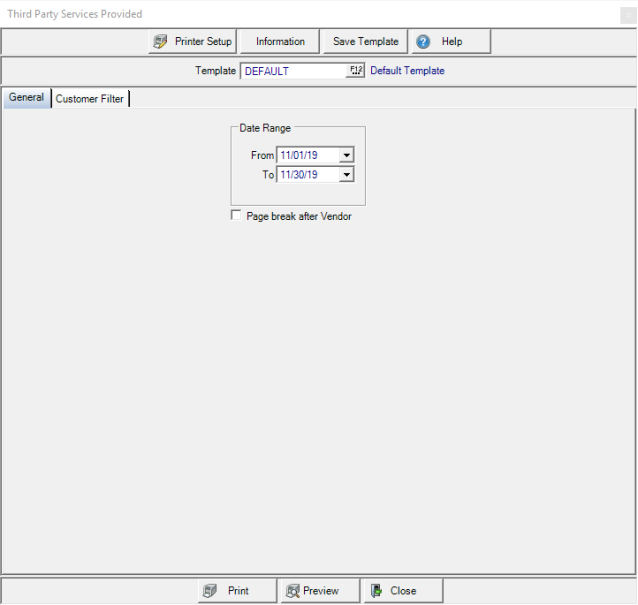This screenshot has height=605, width=638.
Task: Click the blue question mark Help icon
Action: (423, 41)
